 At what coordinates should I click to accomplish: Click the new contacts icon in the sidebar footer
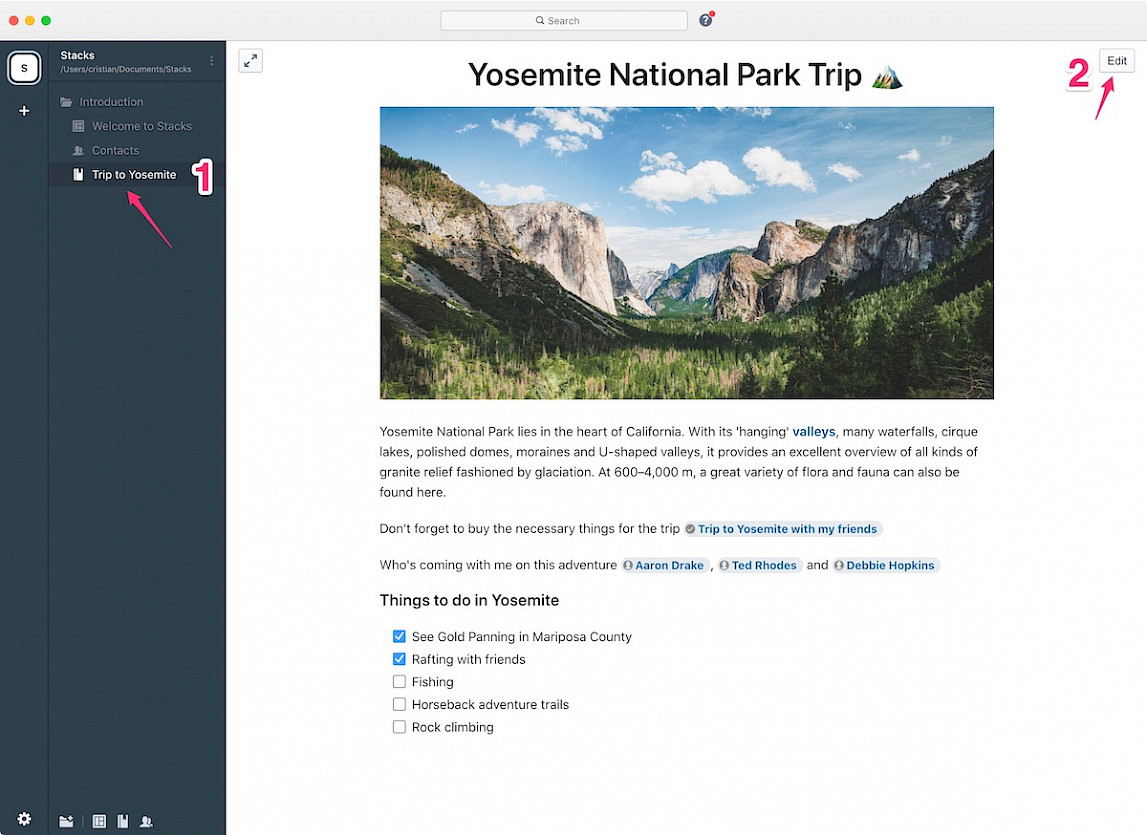tap(147, 821)
